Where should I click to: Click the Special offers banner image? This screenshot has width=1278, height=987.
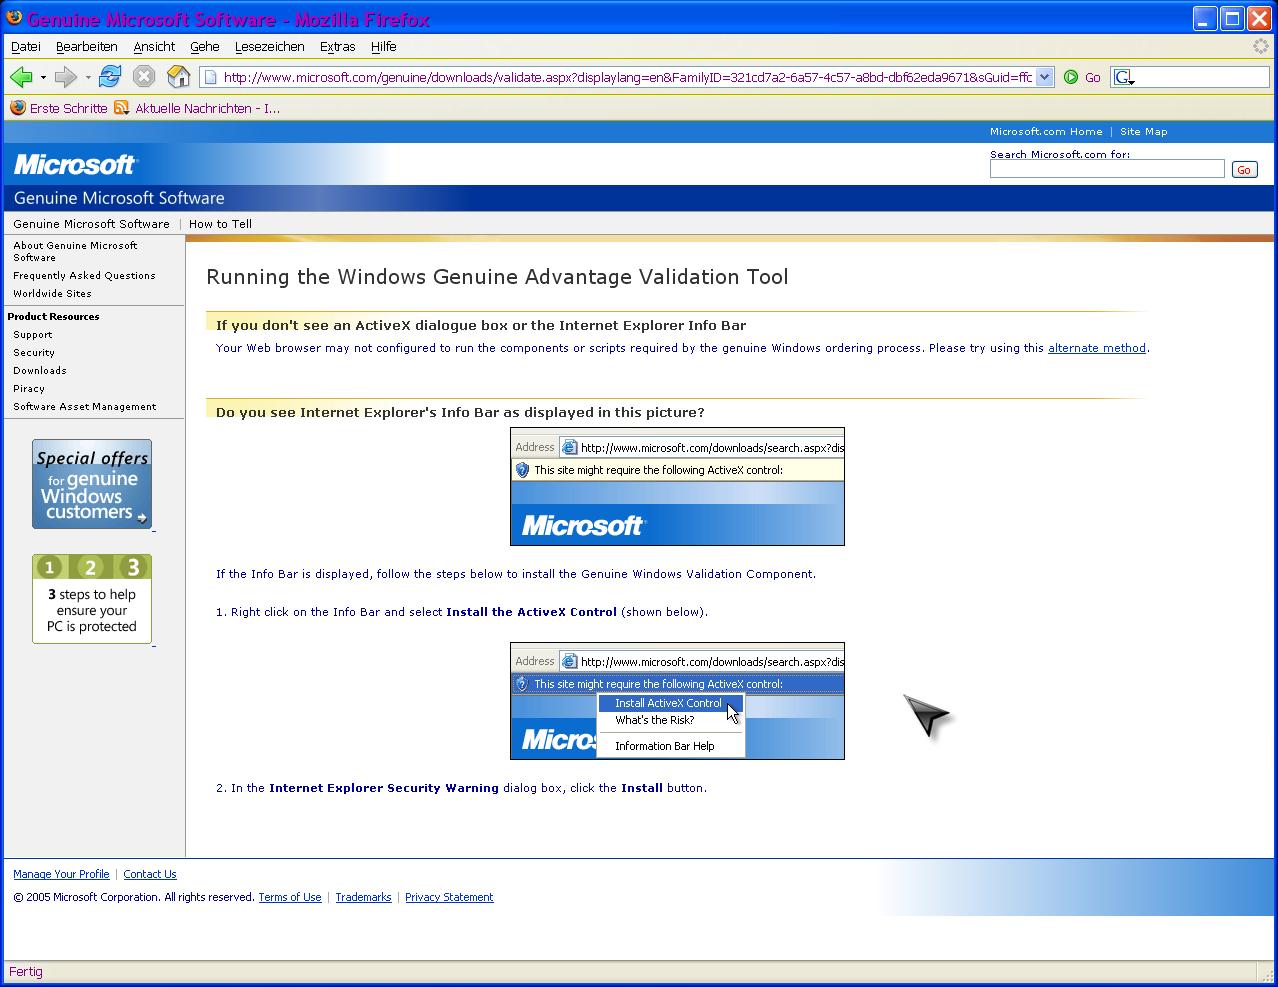pos(92,484)
